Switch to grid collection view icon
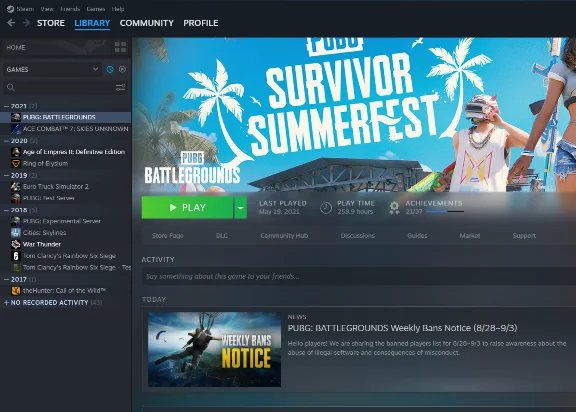576x412 pixels. 120,47
